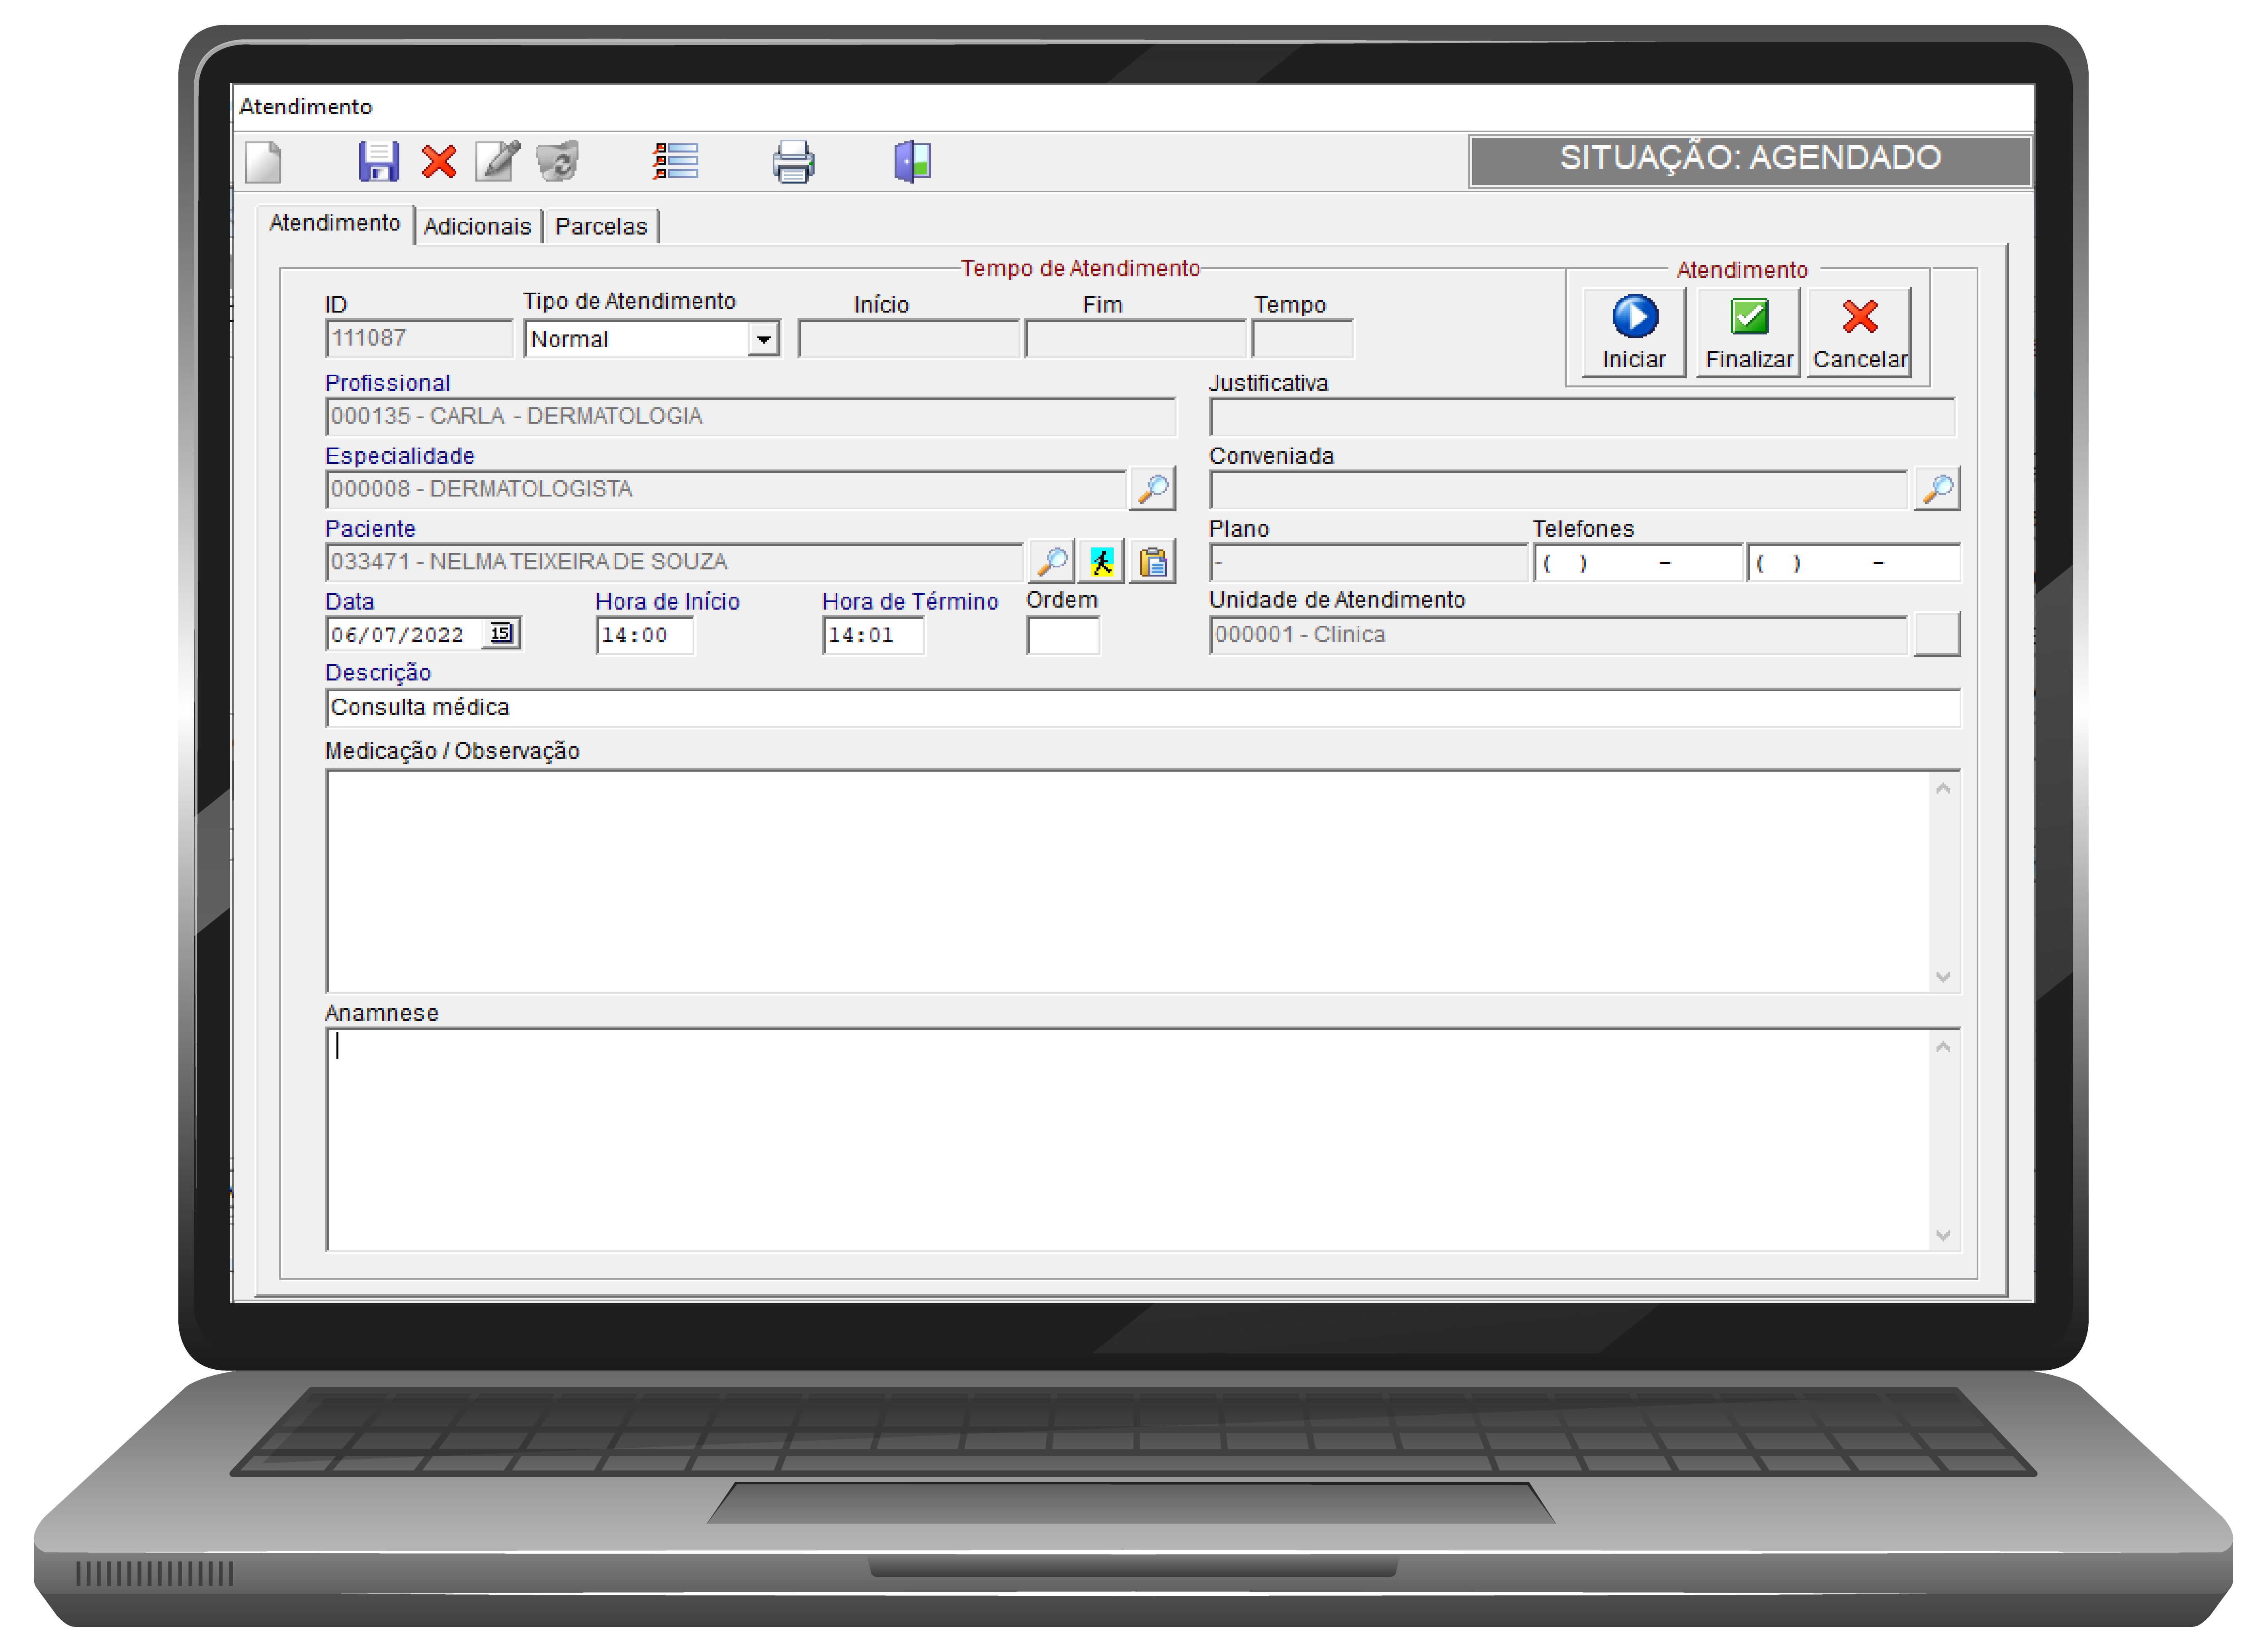Click the Justificativa field
The image size is (2267, 1652).
pos(1582,417)
